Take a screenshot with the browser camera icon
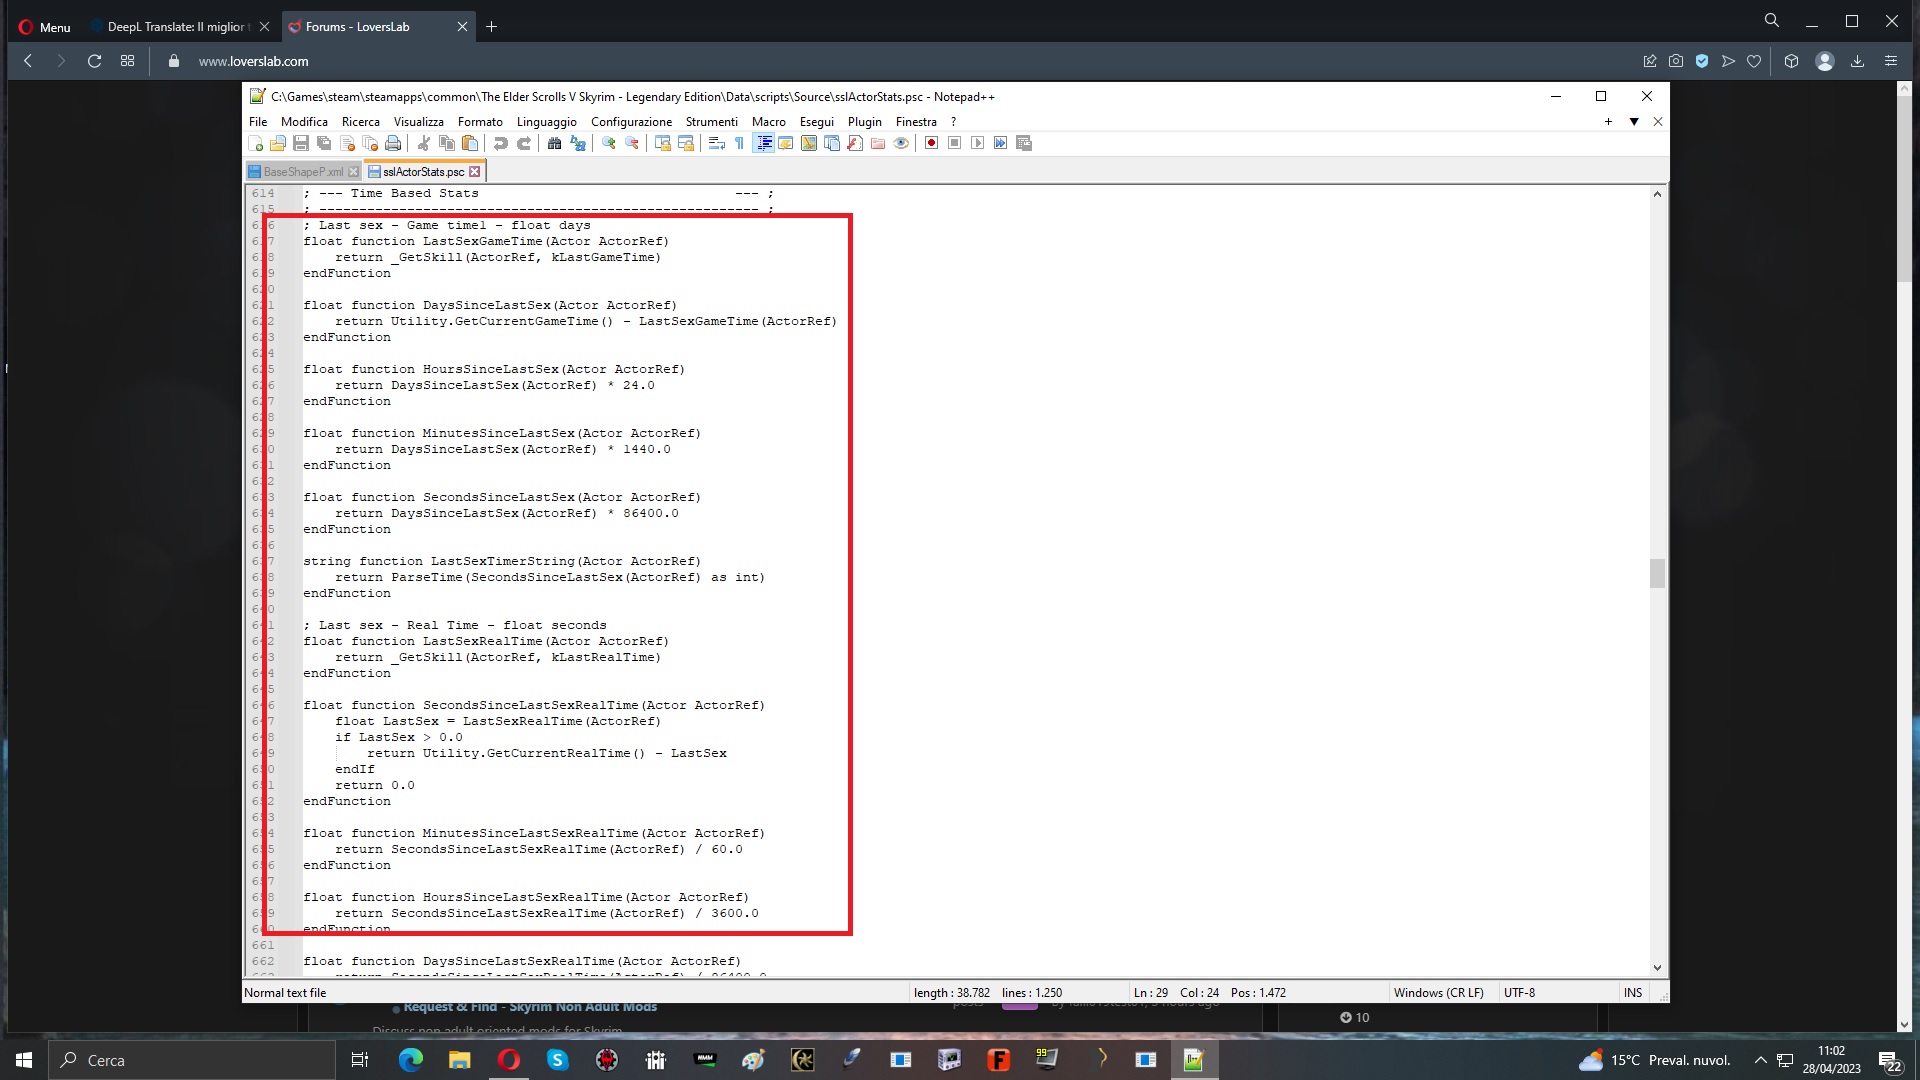The height and width of the screenshot is (1080, 1920). point(1676,61)
